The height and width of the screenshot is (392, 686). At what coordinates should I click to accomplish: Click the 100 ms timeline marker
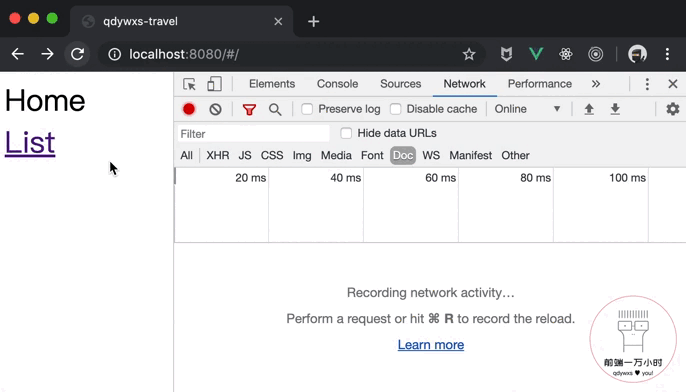pyautogui.click(x=627, y=178)
